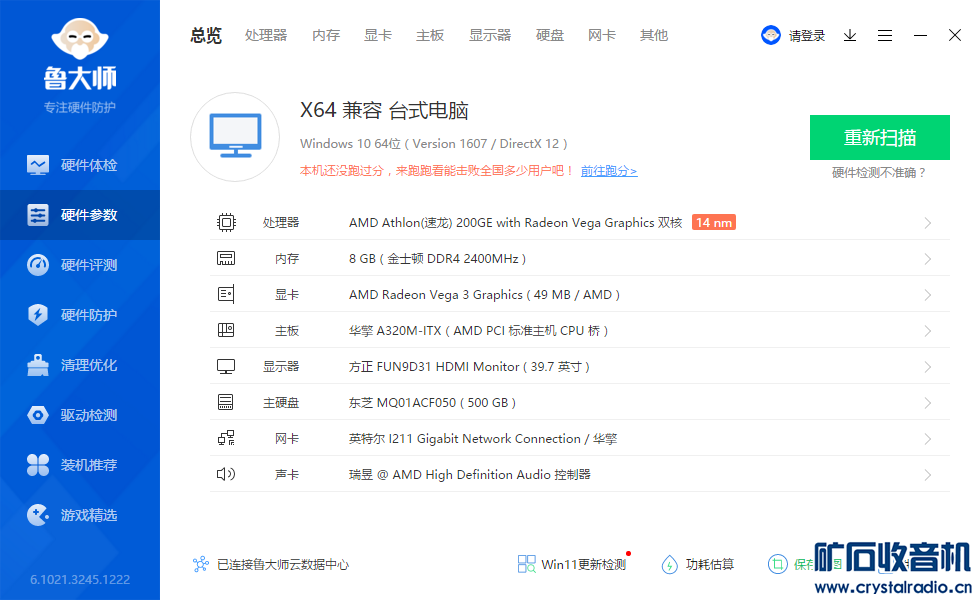This screenshot has width=980, height=600.
Task: Click the desktop computer icon
Action: [x=235, y=137]
